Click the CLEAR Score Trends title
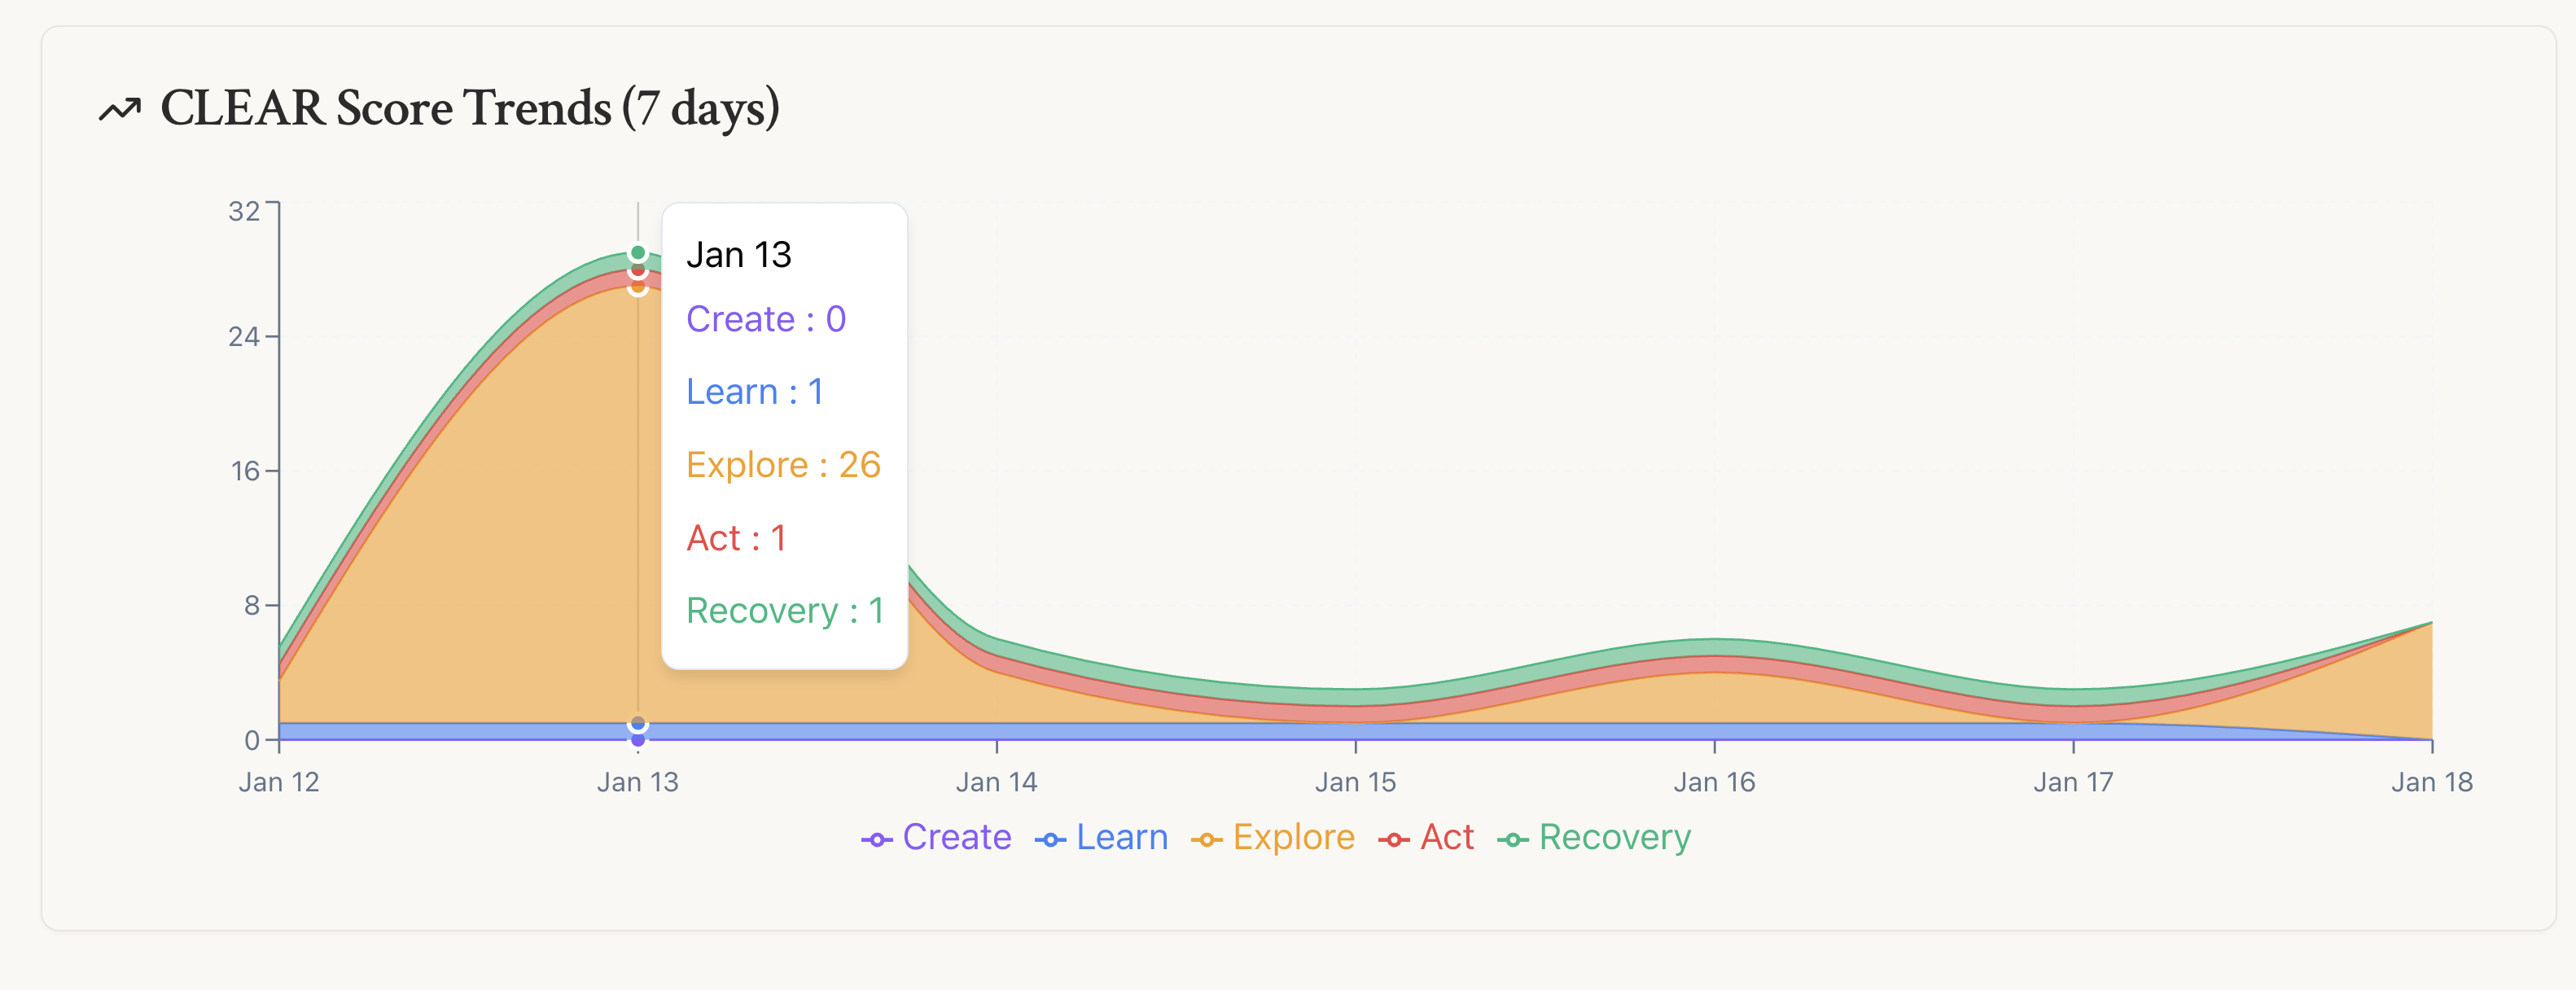The image size is (2576, 990). click(469, 108)
